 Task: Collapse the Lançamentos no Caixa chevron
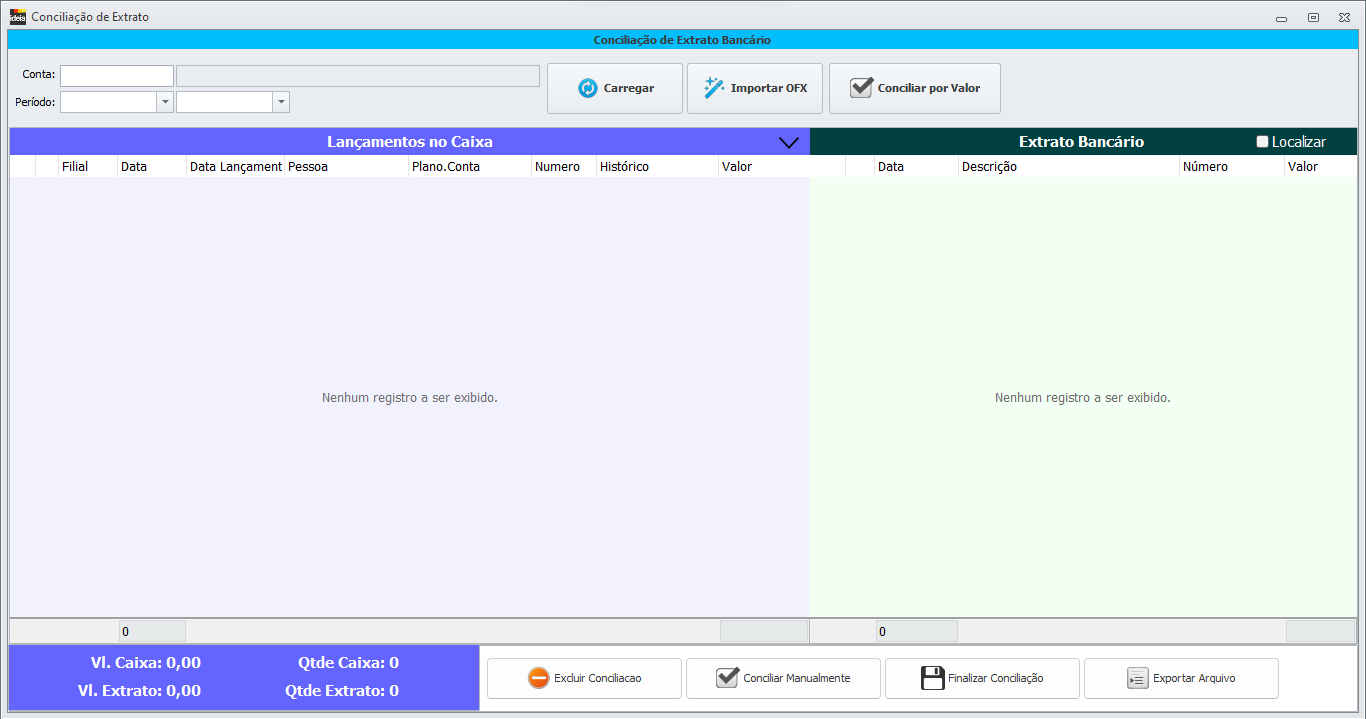pos(788,143)
